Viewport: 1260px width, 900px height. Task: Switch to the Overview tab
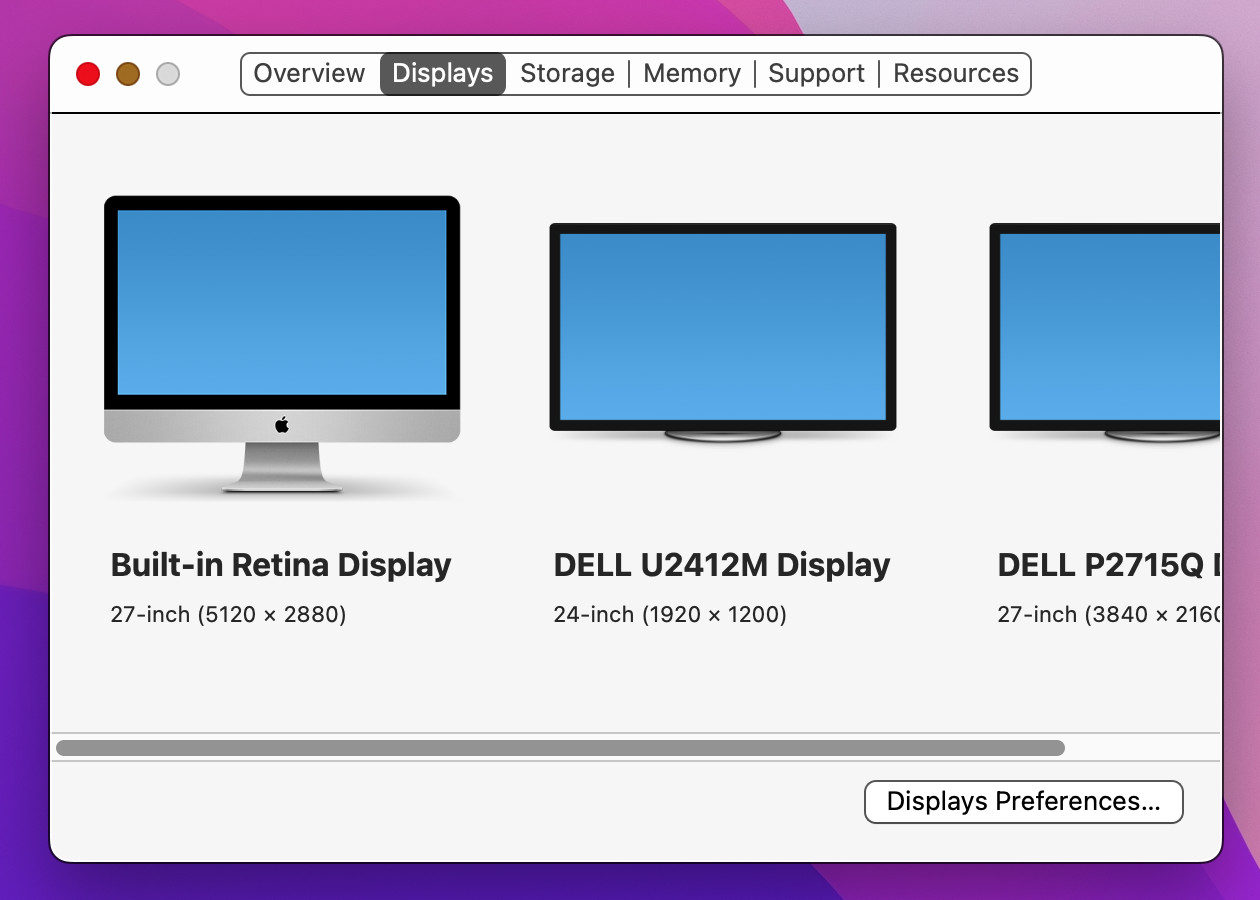(x=309, y=74)
